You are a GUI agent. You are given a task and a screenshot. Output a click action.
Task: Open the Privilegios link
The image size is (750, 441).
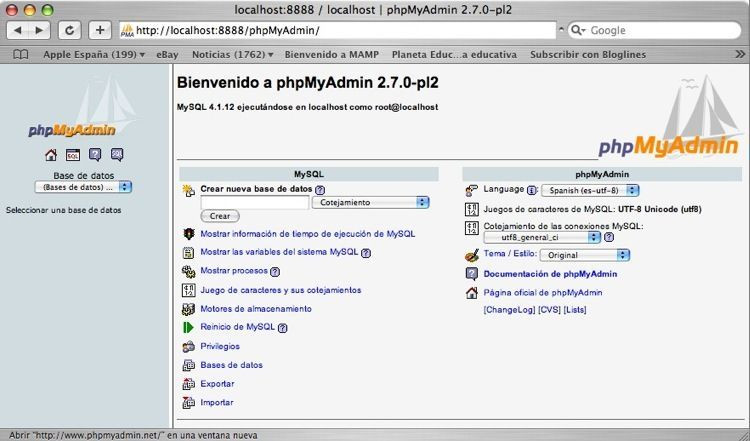(220, 346)
